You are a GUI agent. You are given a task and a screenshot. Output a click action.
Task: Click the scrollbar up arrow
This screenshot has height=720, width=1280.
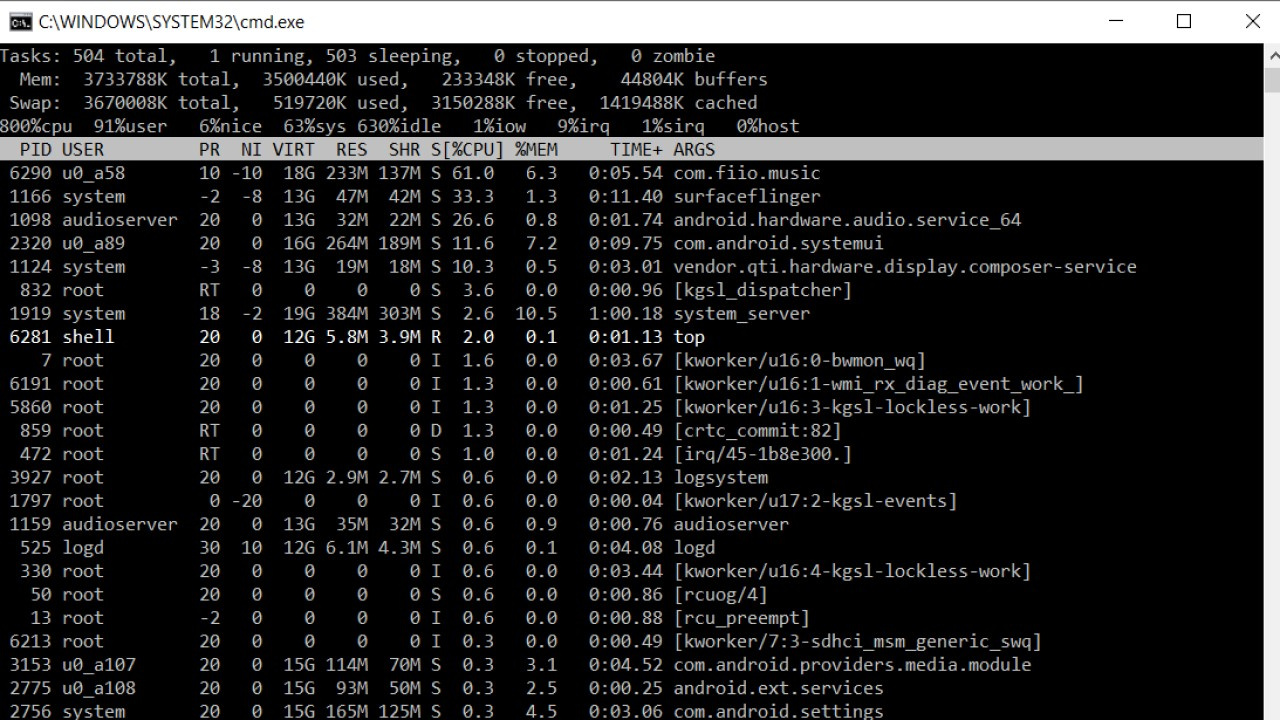click(1271, 55)
